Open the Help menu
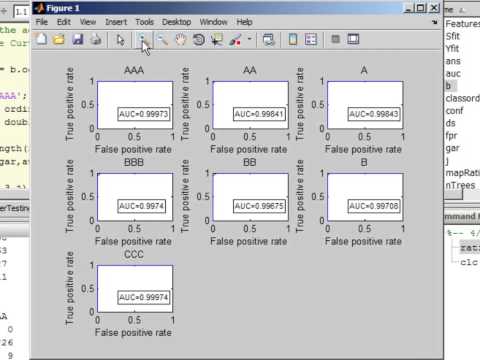Screen dimensions: 480x360 [x=244, y=22]
